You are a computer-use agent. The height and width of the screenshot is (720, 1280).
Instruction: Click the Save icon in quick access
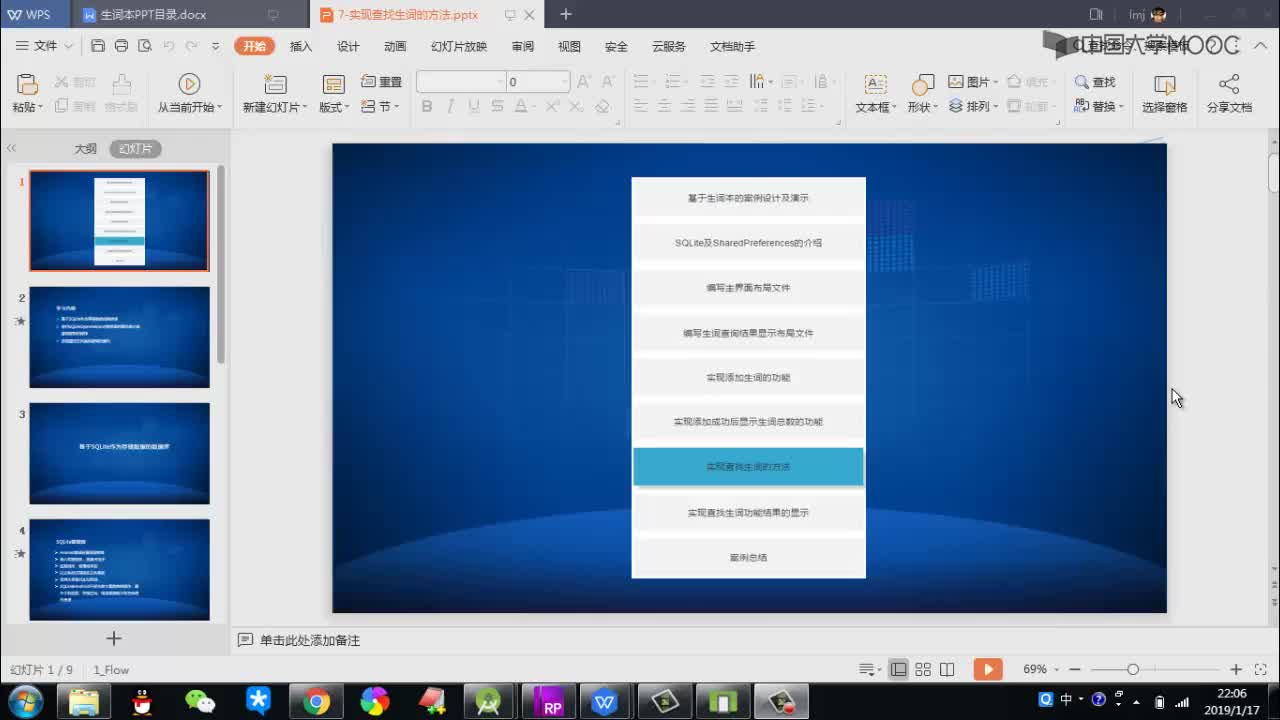[97, 46]
